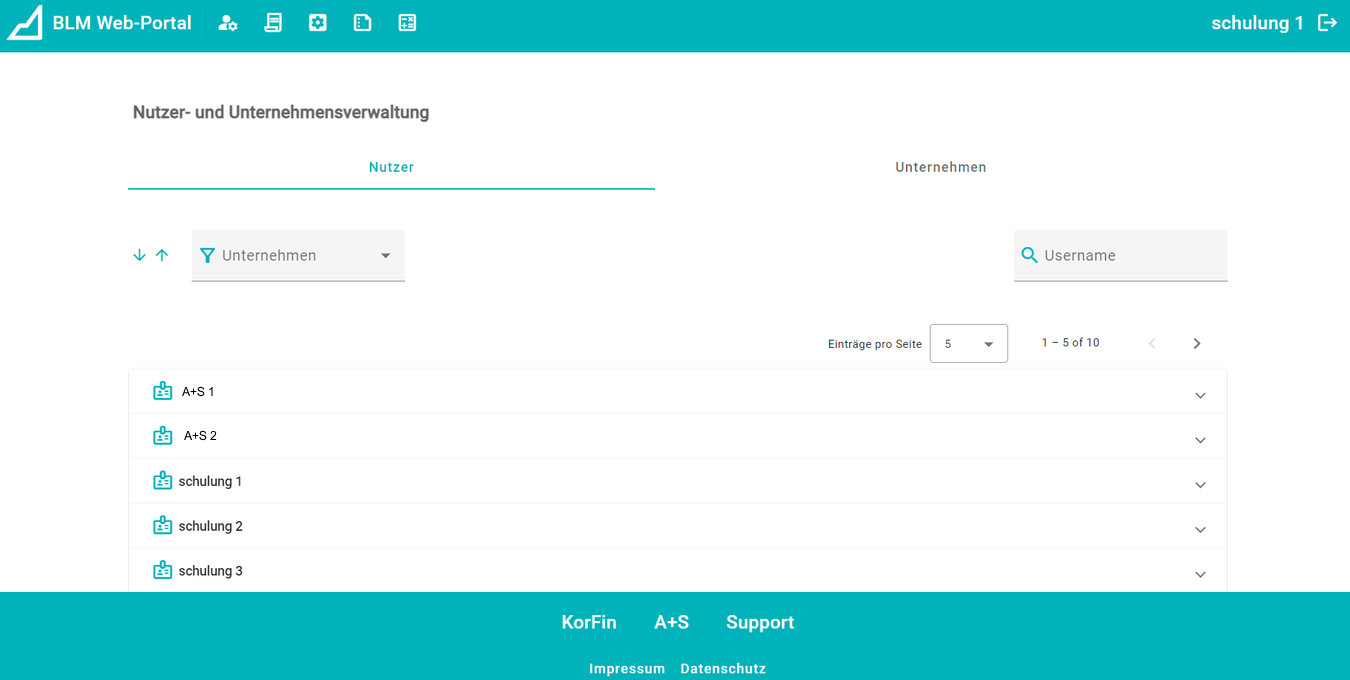Viewport: 1350px width, 680px height.
Task: Select the Nutzer tab
Action: tap(391, 168)
